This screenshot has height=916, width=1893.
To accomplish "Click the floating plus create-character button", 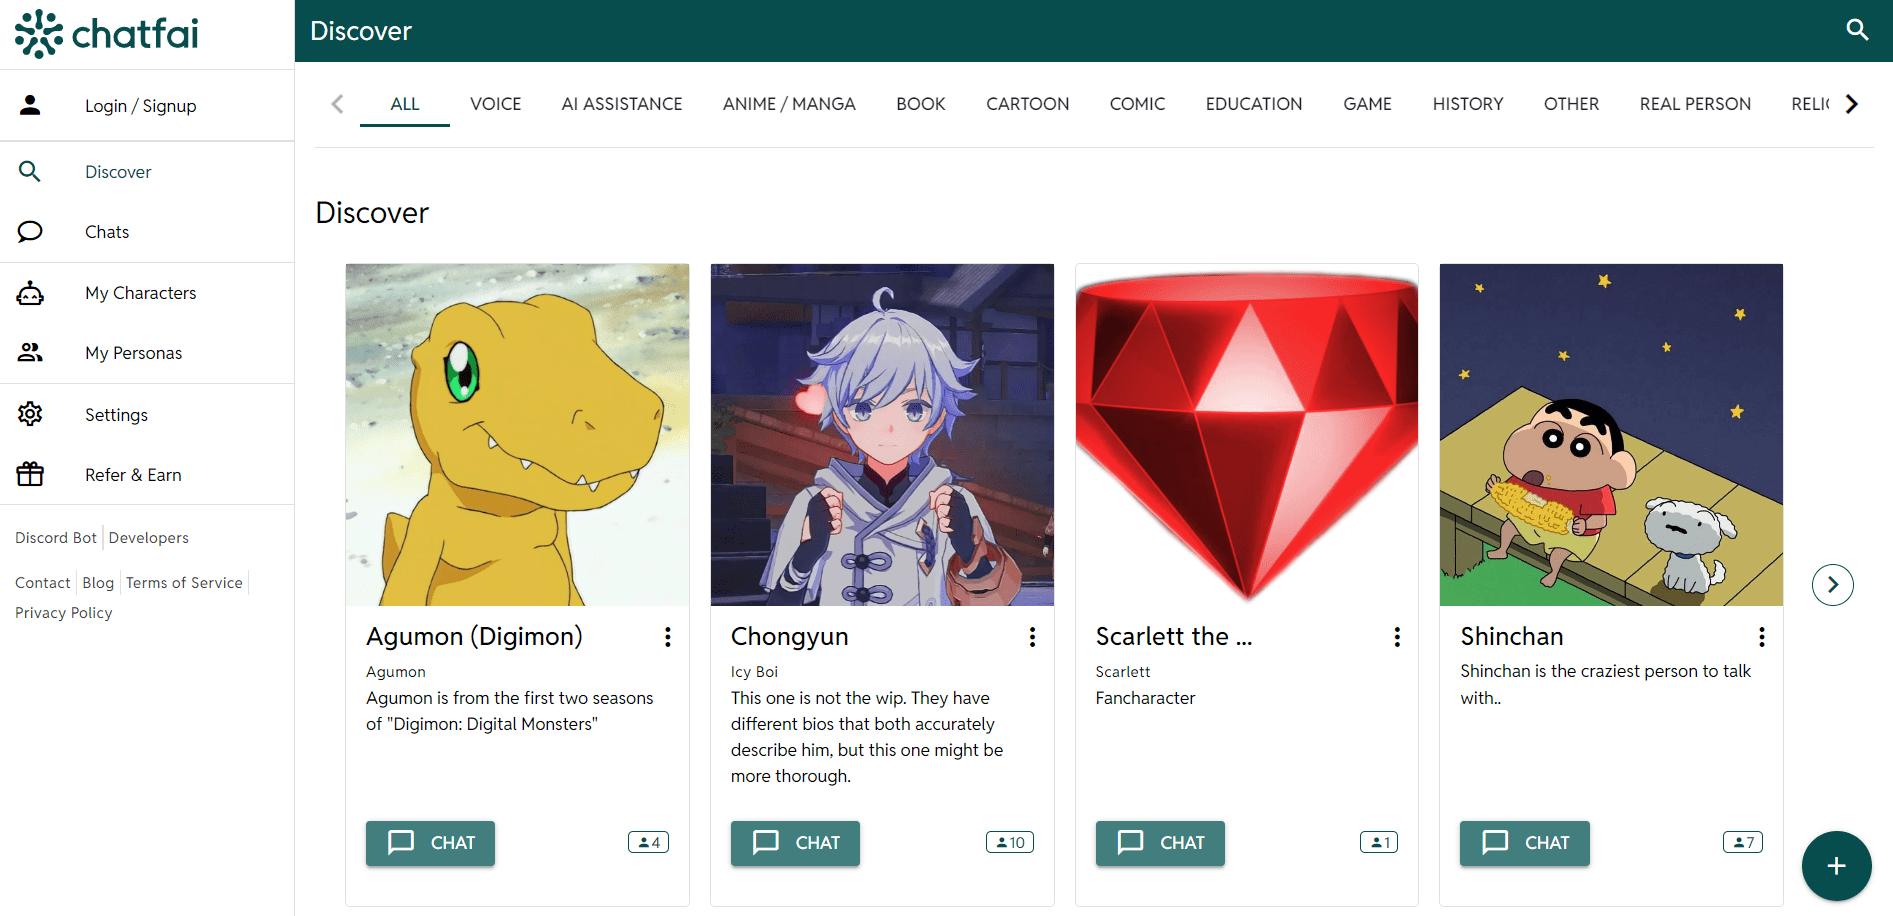I will 1836,866.
